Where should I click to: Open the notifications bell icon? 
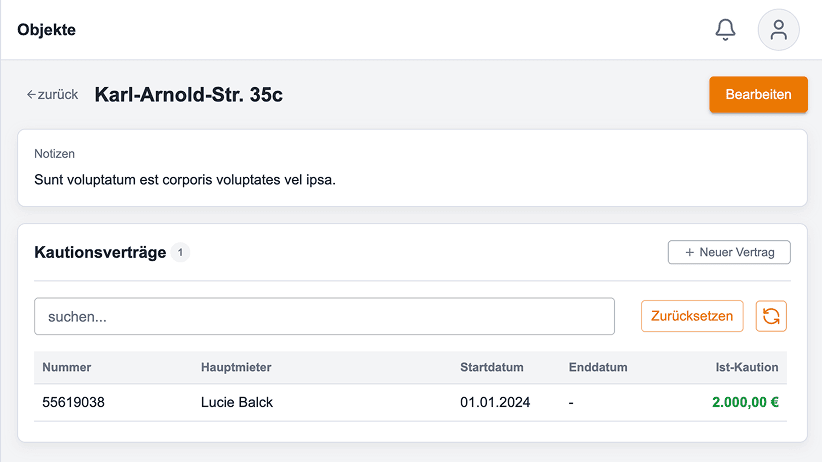click(725, 29)
